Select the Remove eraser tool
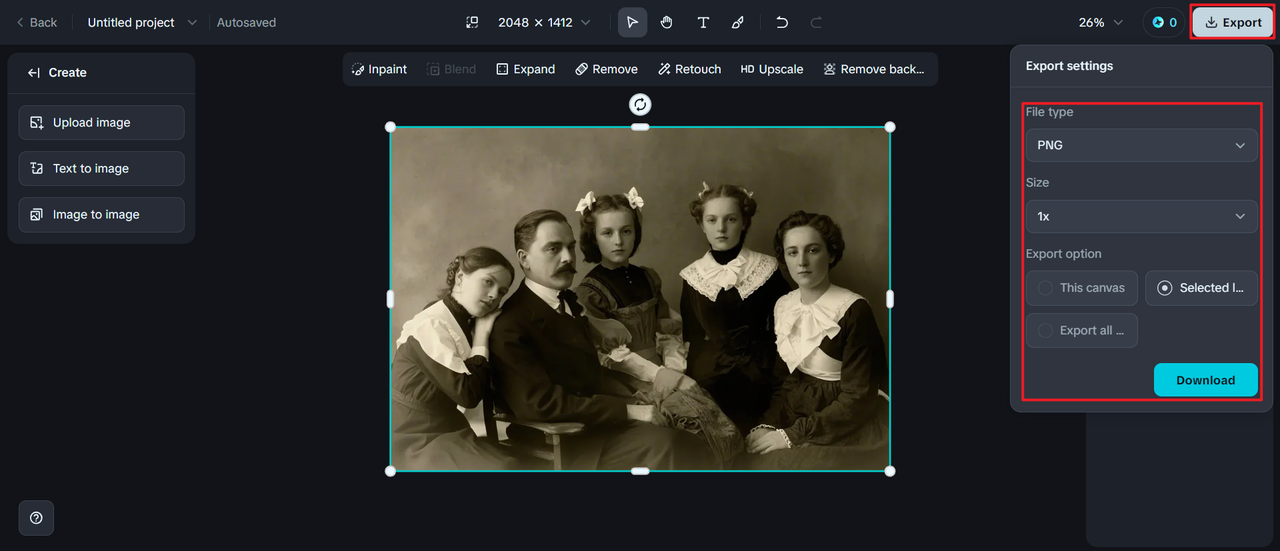This screenshot has height=551, width=1280. tap(606, 69)
